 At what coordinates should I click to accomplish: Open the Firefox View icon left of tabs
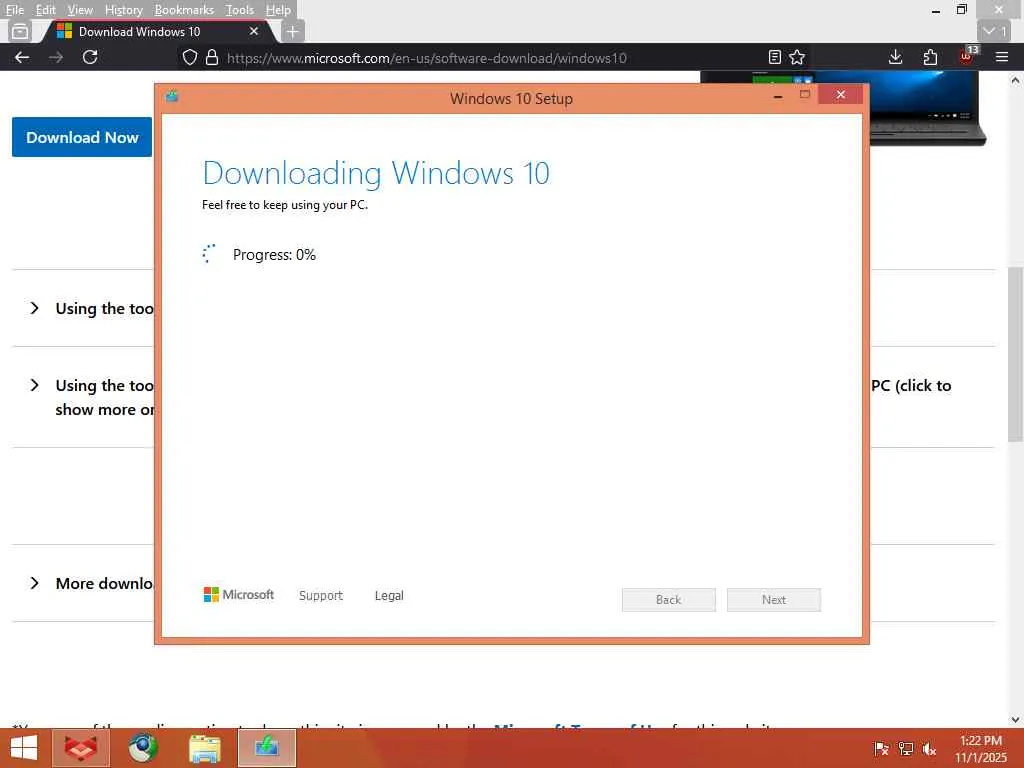[20, 31]
